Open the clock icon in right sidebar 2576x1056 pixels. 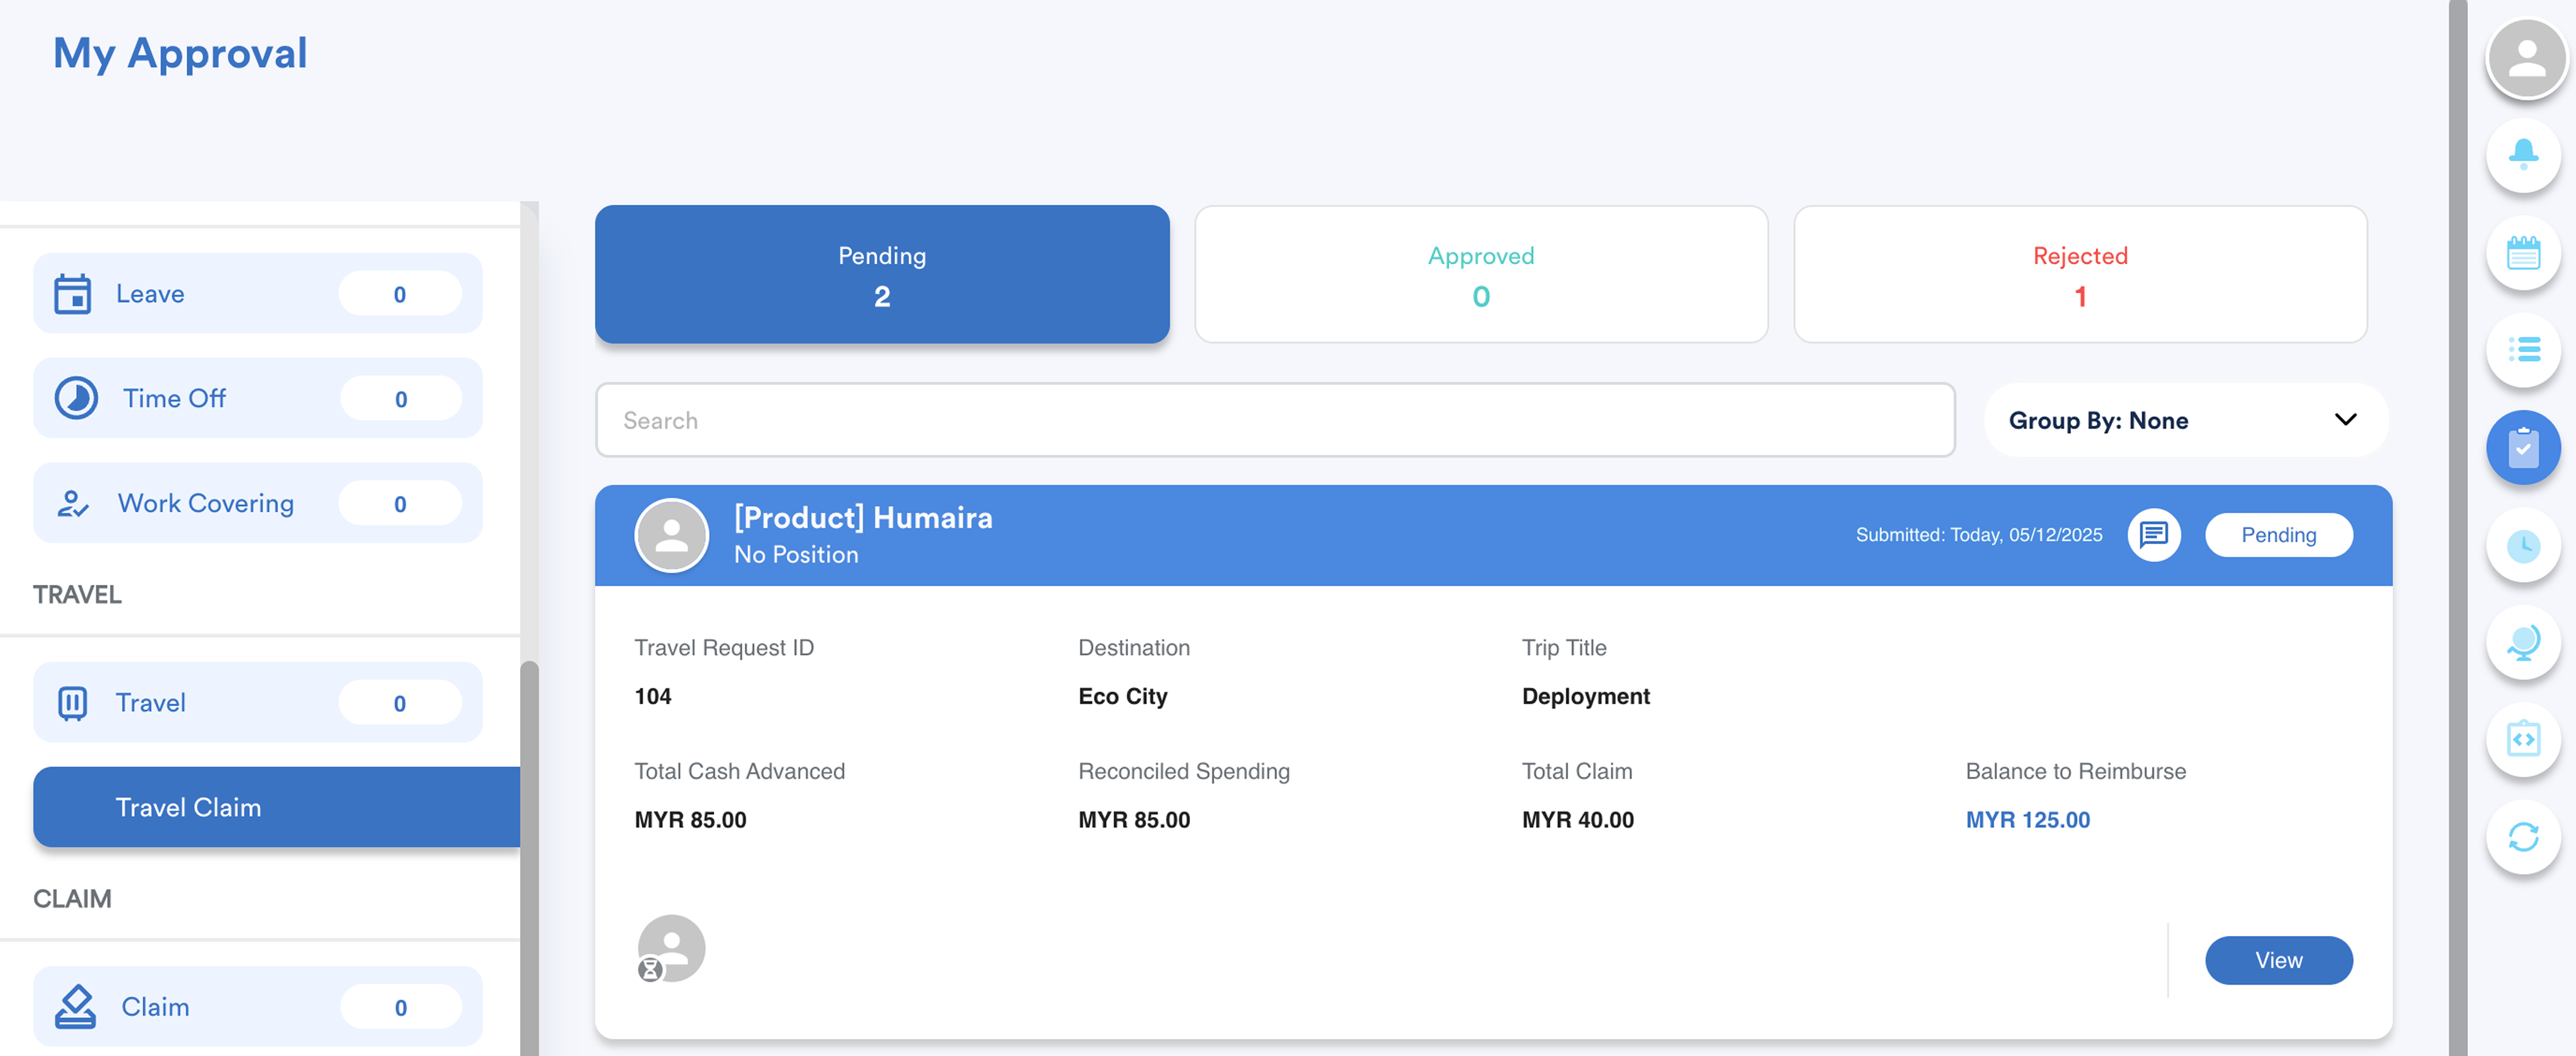2523,544
